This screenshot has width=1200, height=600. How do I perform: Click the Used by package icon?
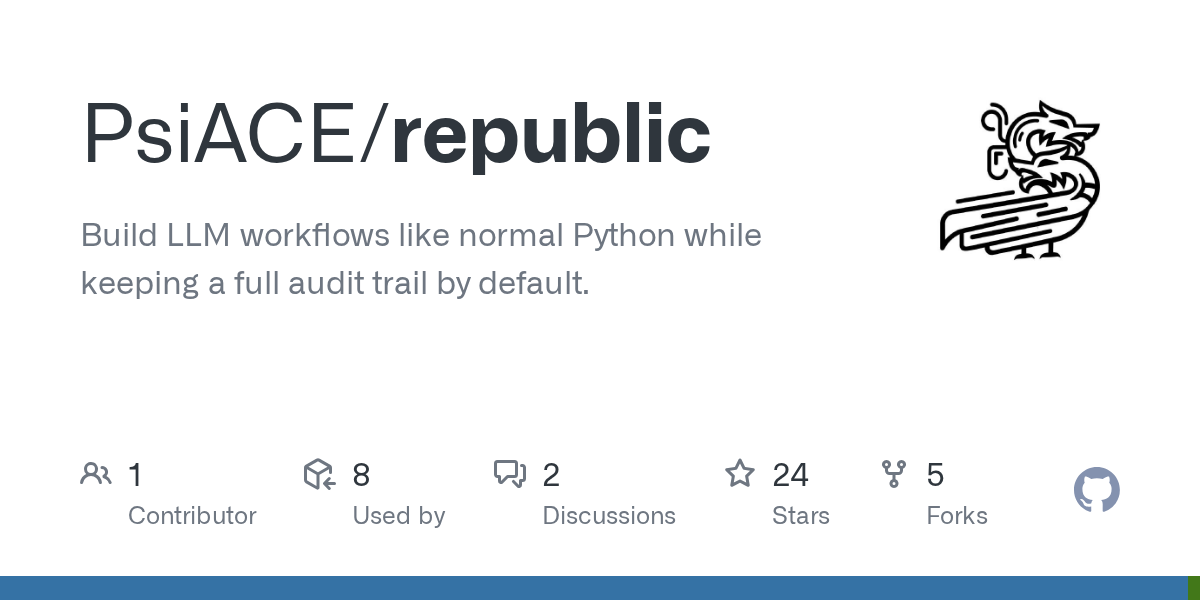pyautogui.click(x=318, y=474)
